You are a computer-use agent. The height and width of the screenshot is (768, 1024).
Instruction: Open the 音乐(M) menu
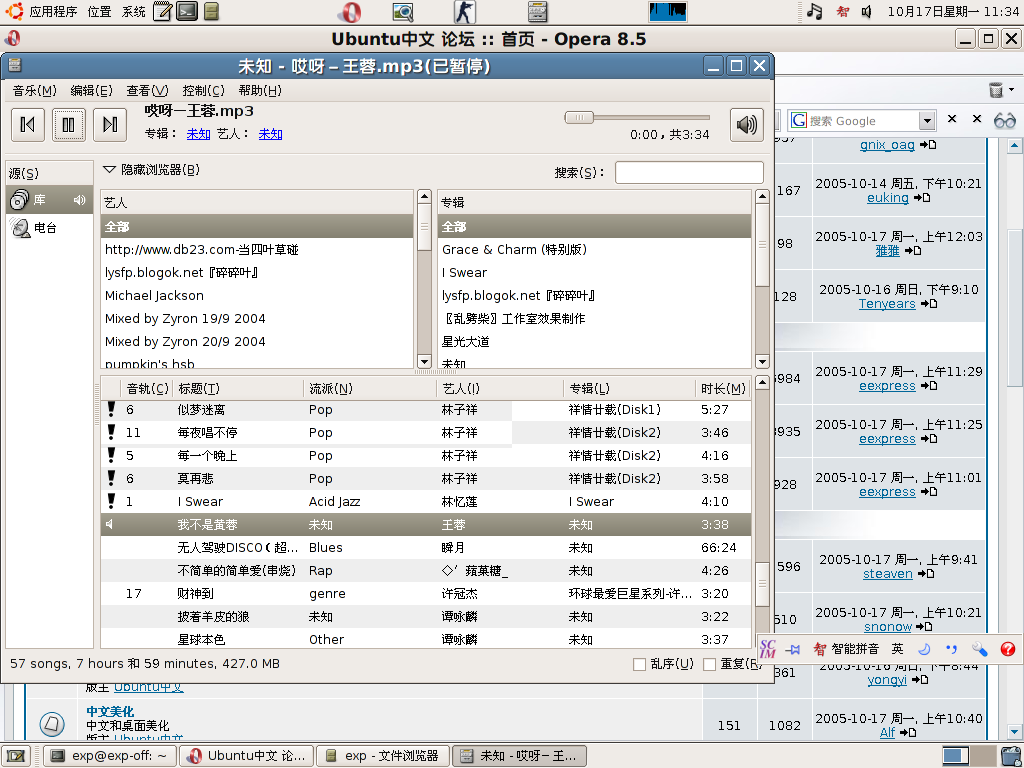pos(35,90)
